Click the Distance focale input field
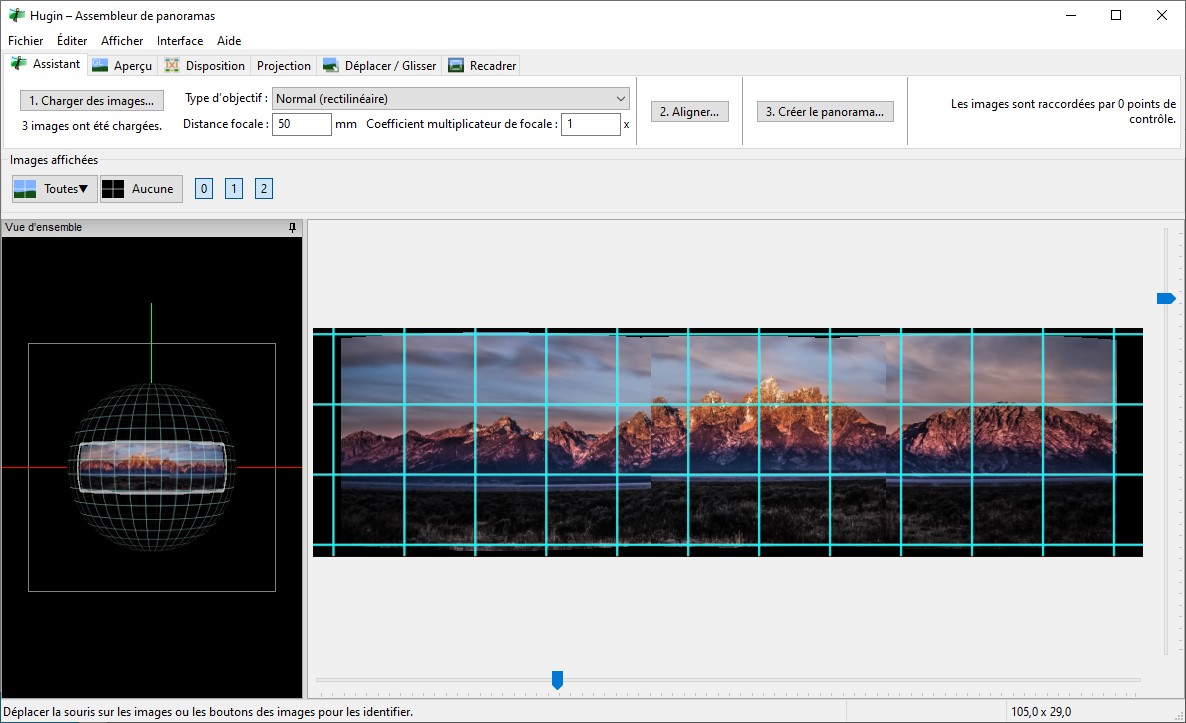The width and height of the screenshot is (1186, 723). click(301, 125)
